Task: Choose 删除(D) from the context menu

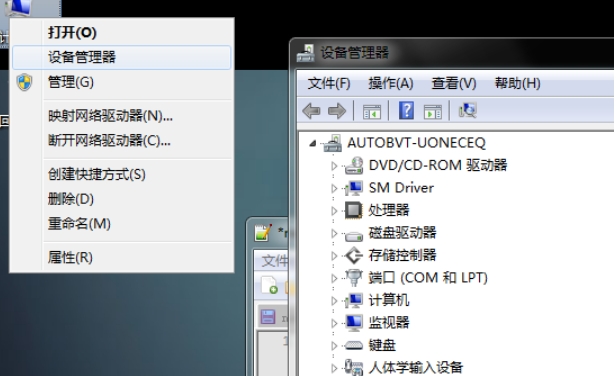Action: point(122,199)
